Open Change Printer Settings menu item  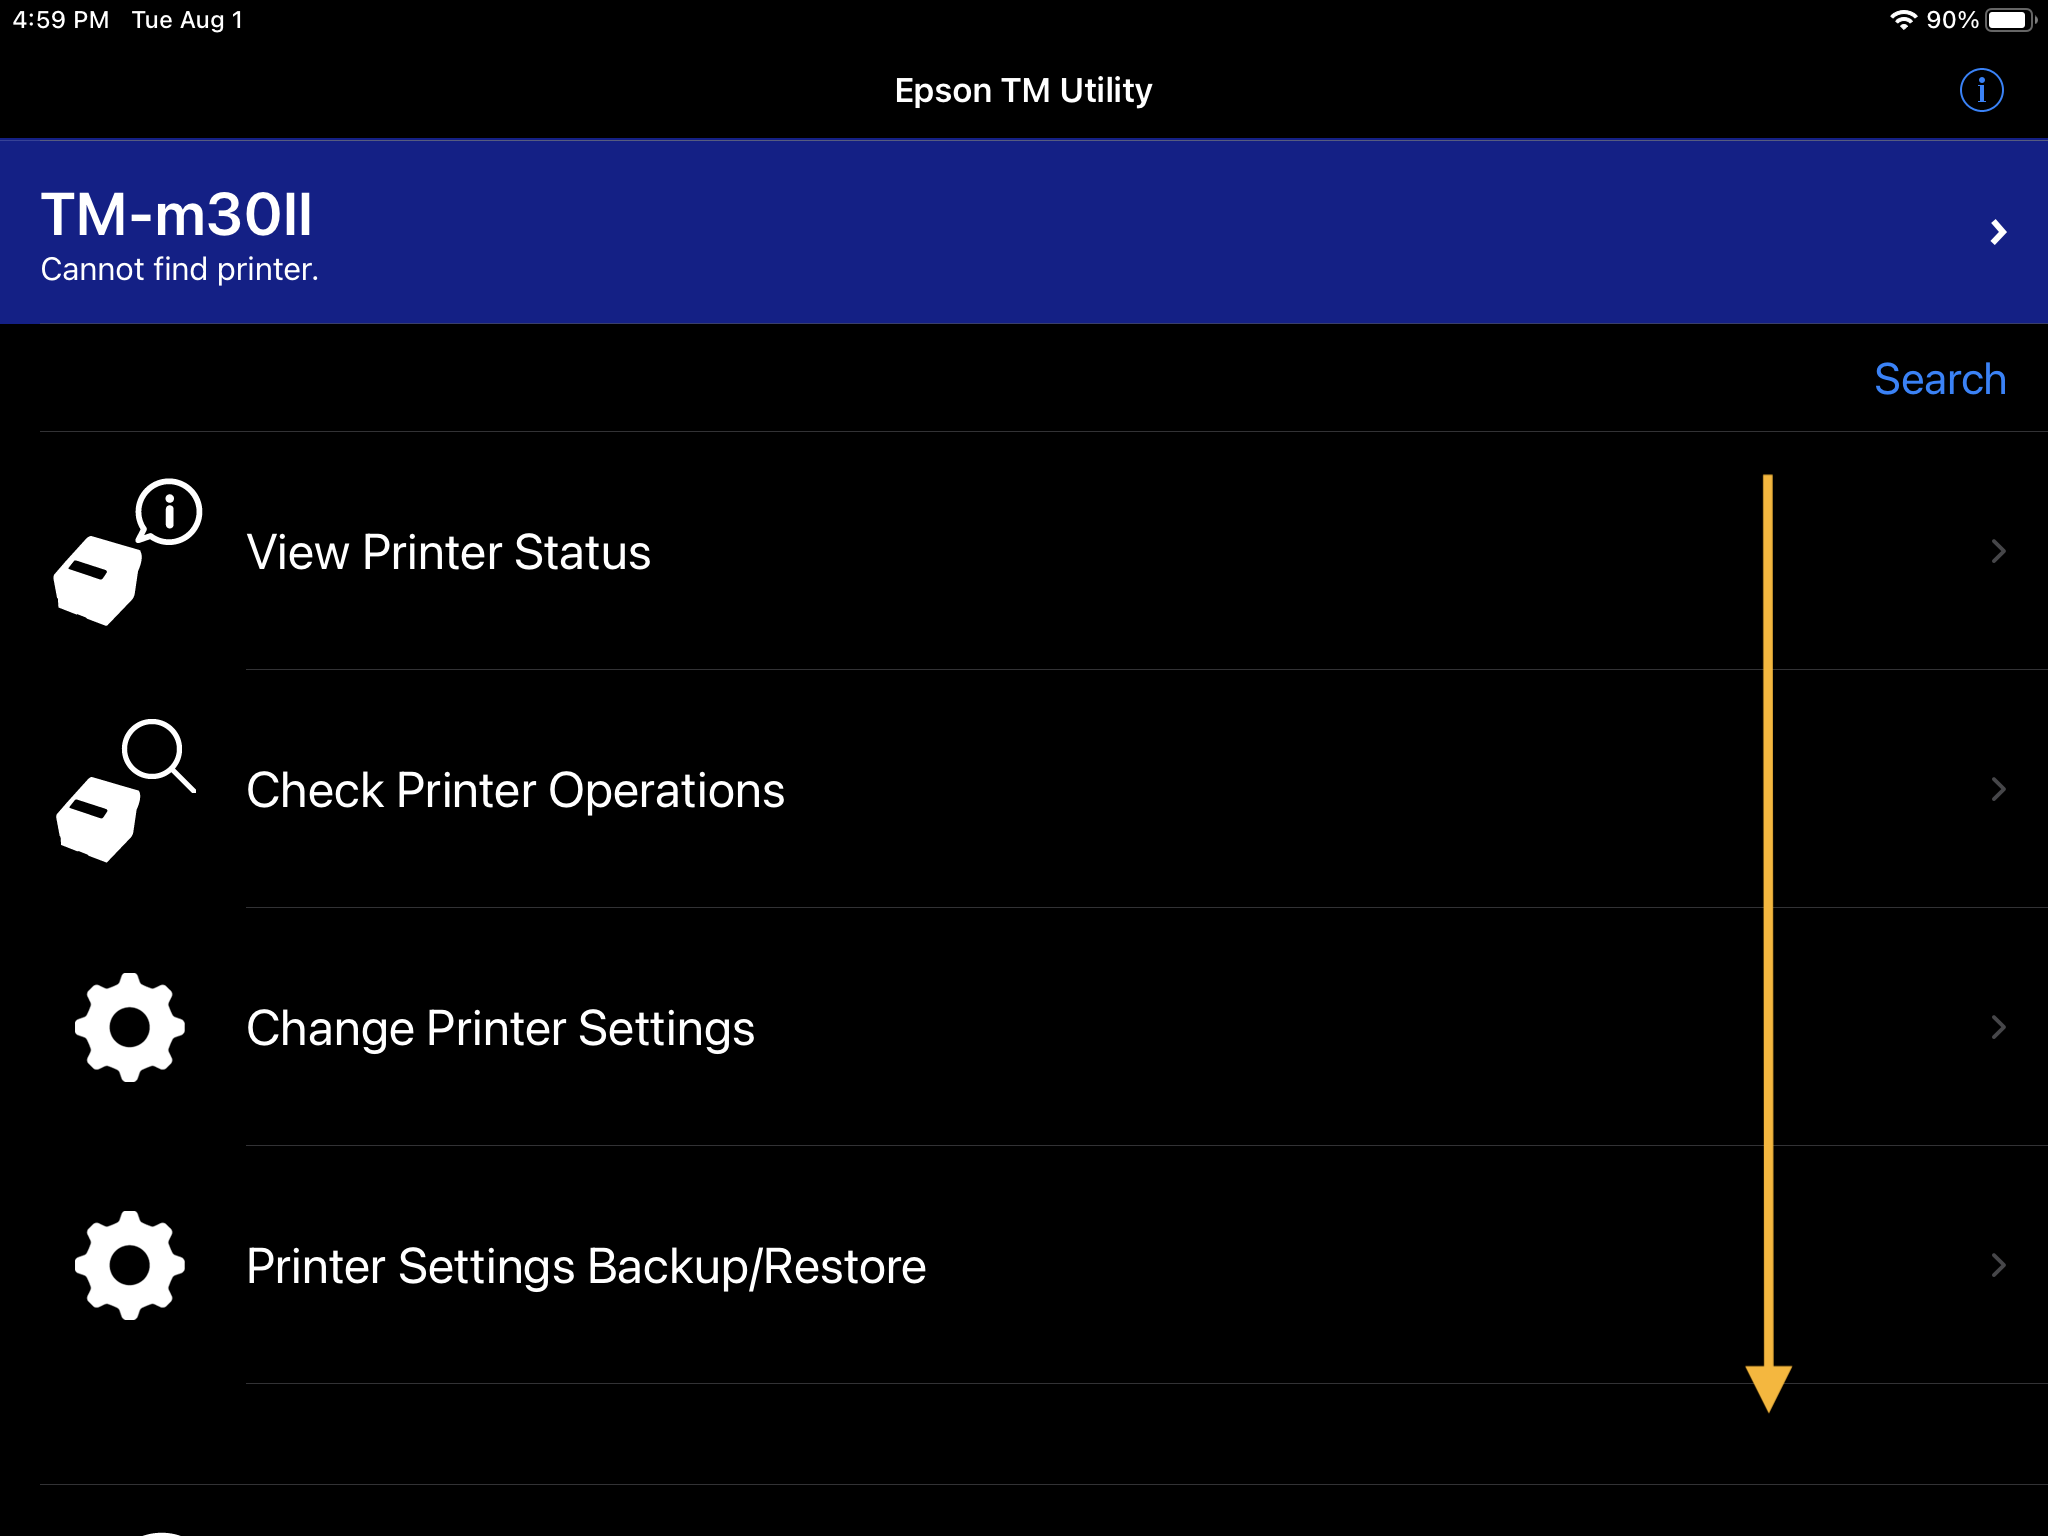coord(500,1028)
